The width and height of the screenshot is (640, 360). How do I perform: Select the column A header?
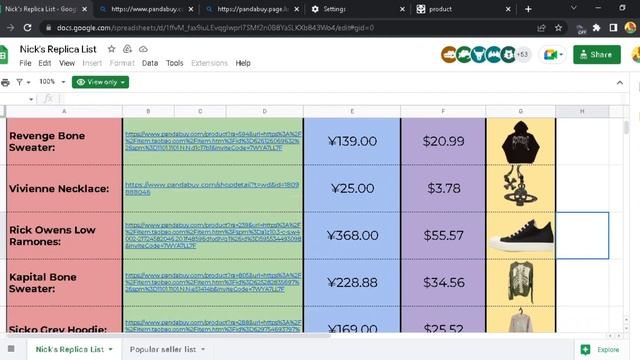pos(64,111)
